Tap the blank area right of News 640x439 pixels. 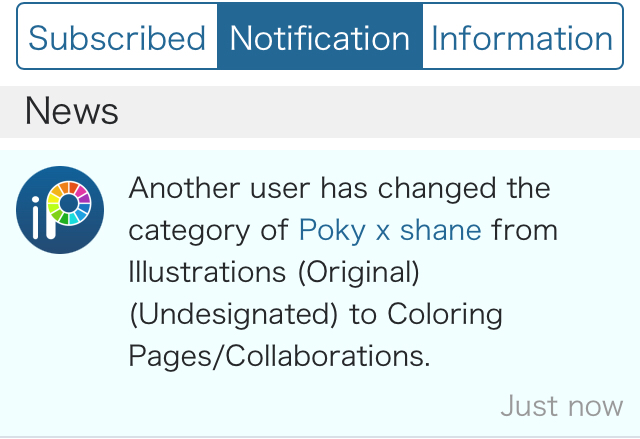click(400, 112)
